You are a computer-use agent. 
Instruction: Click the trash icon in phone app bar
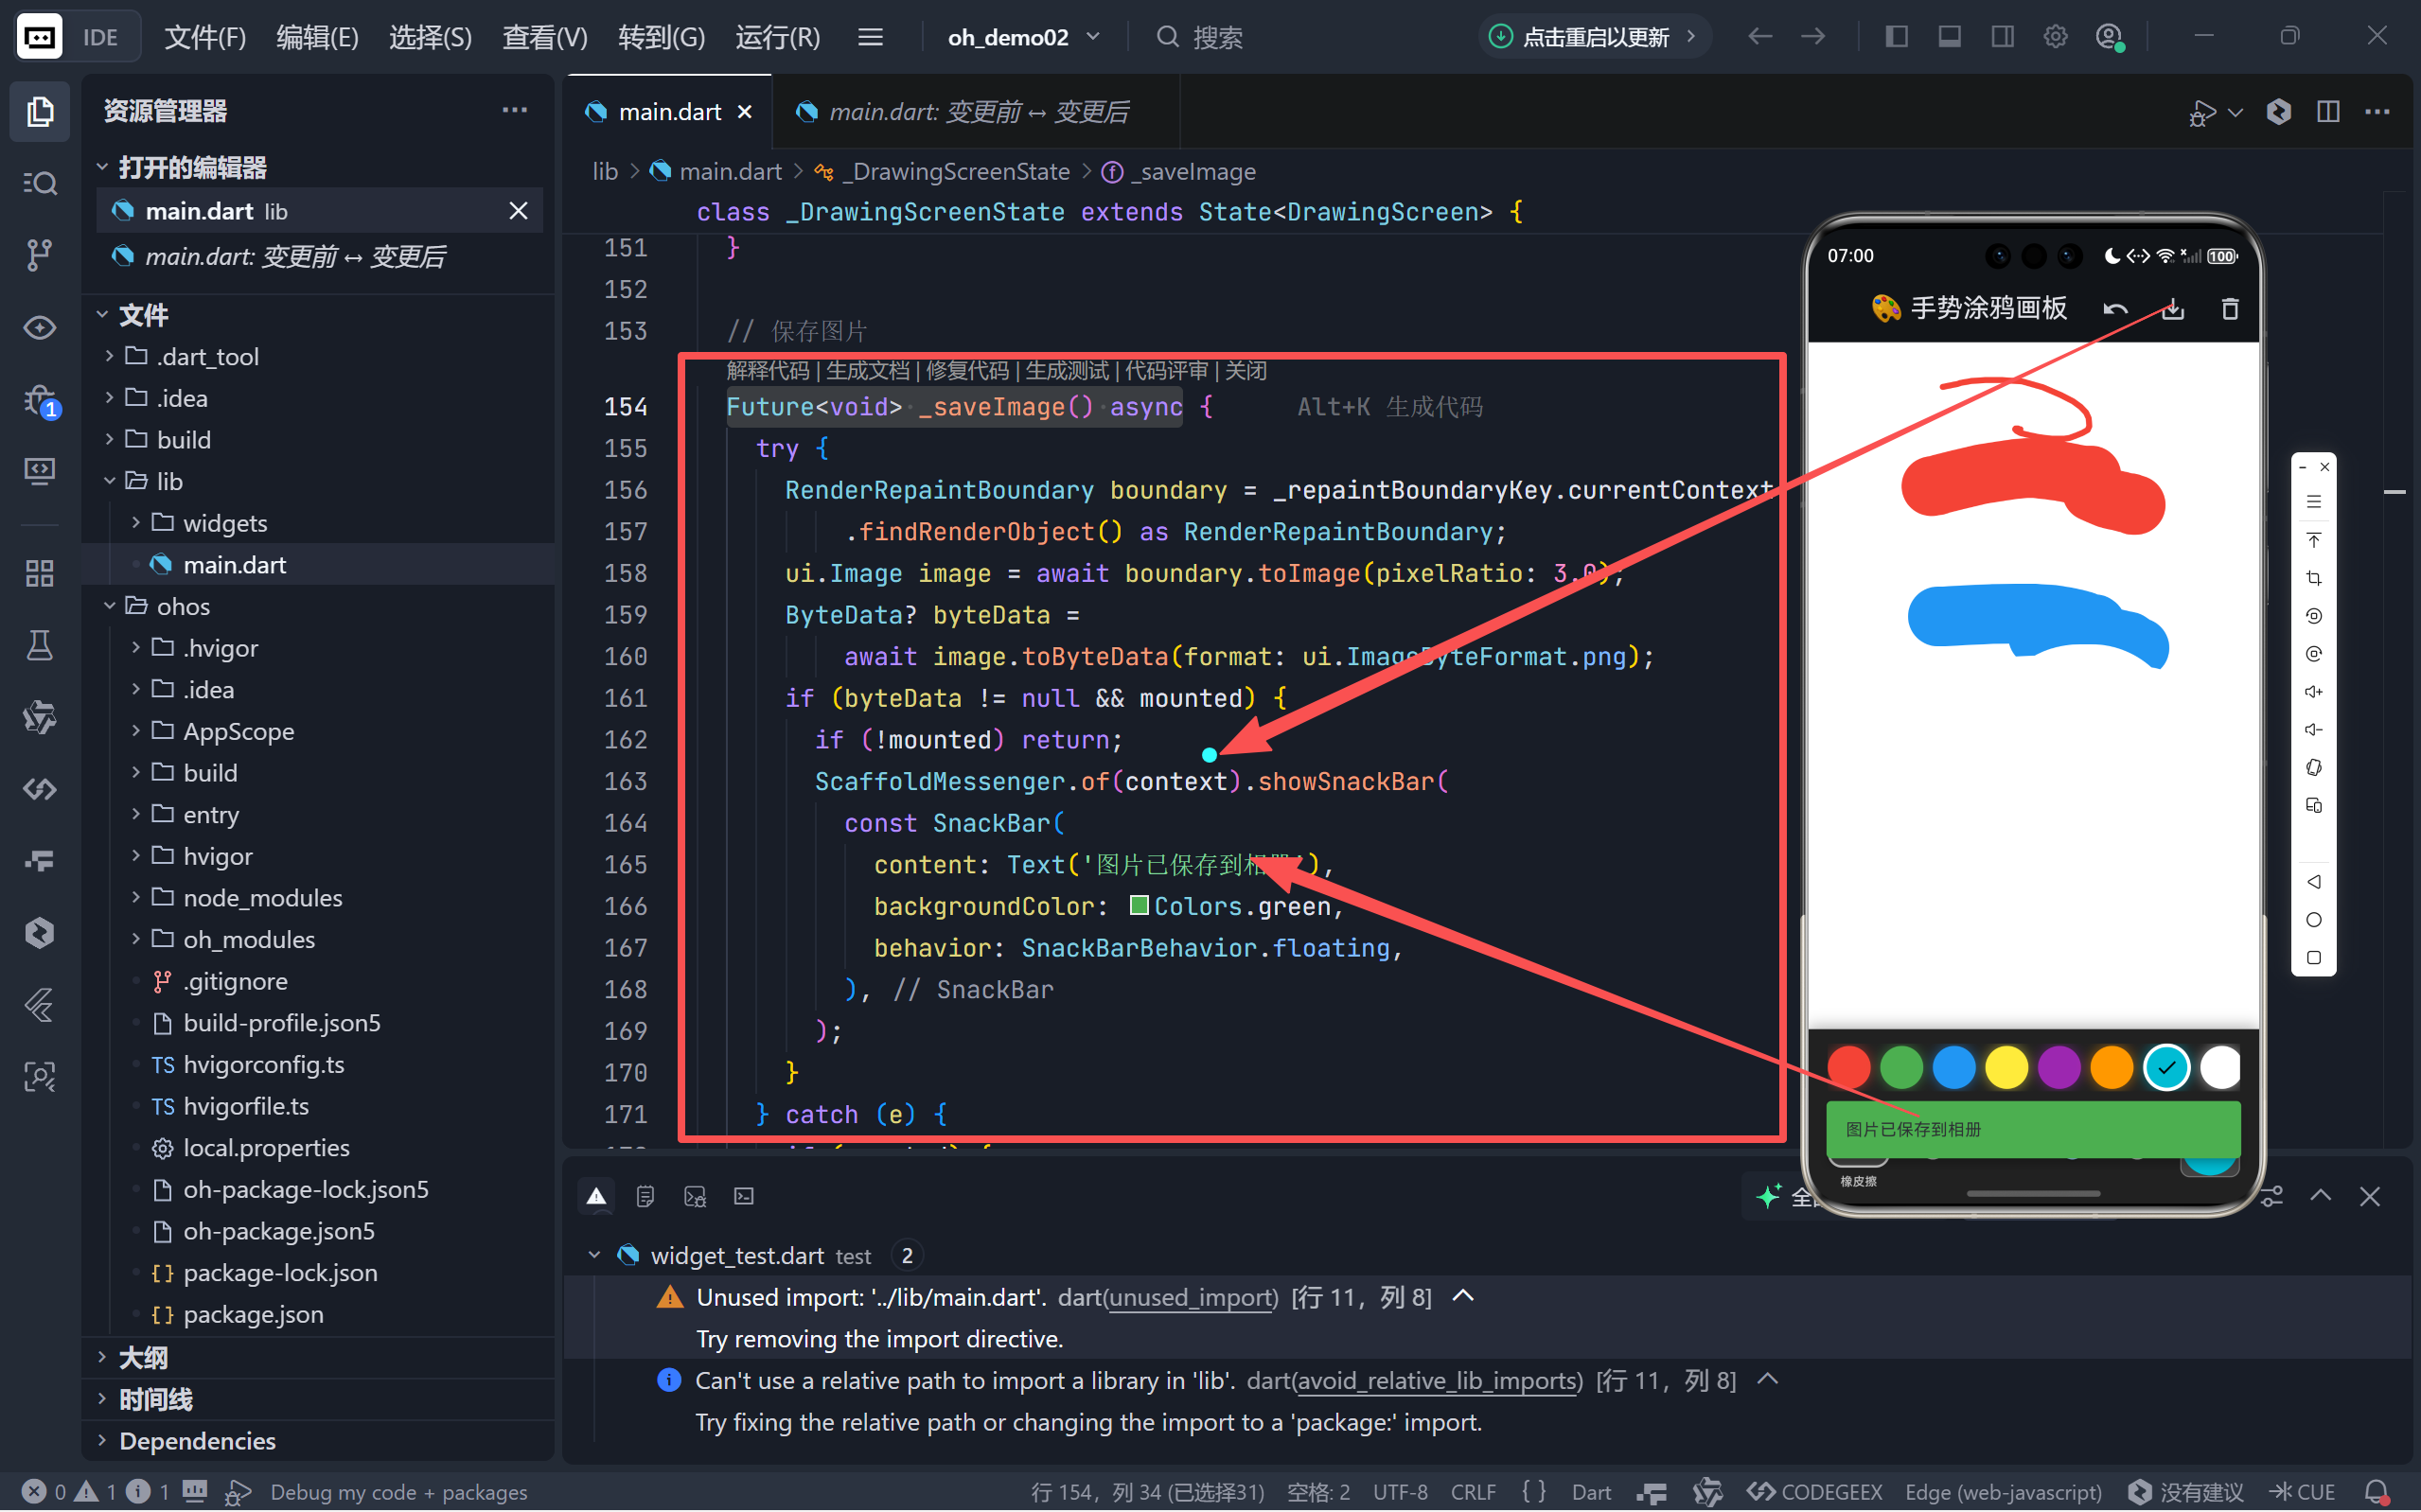click(x=2229, y=309)
